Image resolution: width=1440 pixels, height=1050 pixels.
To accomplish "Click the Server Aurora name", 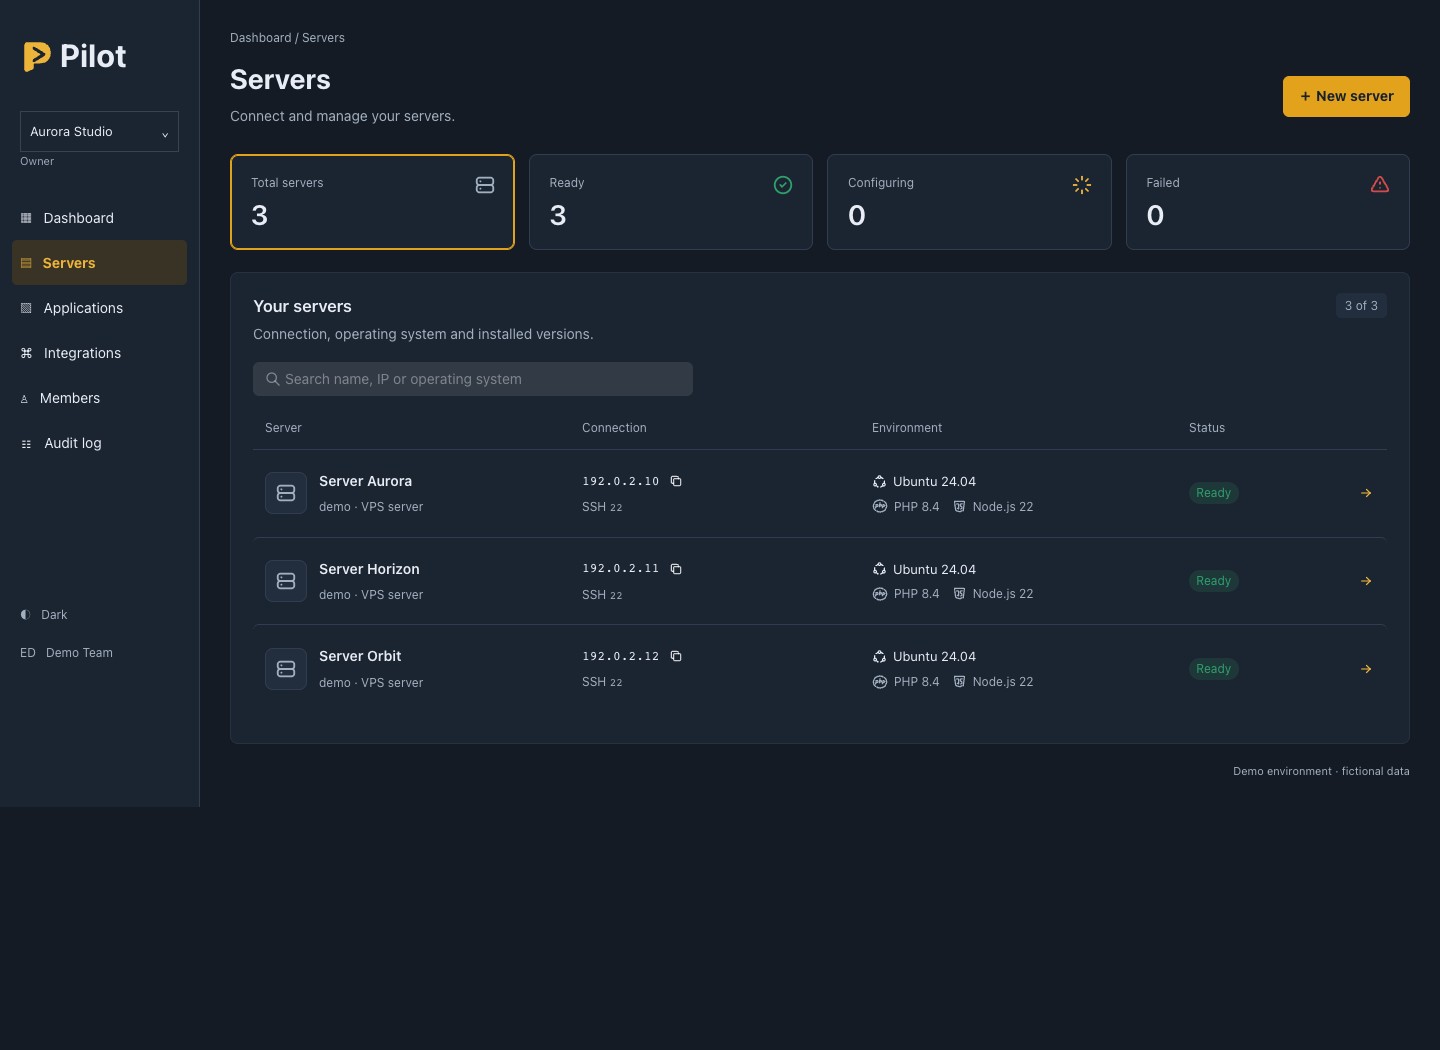I will [365, 481].
